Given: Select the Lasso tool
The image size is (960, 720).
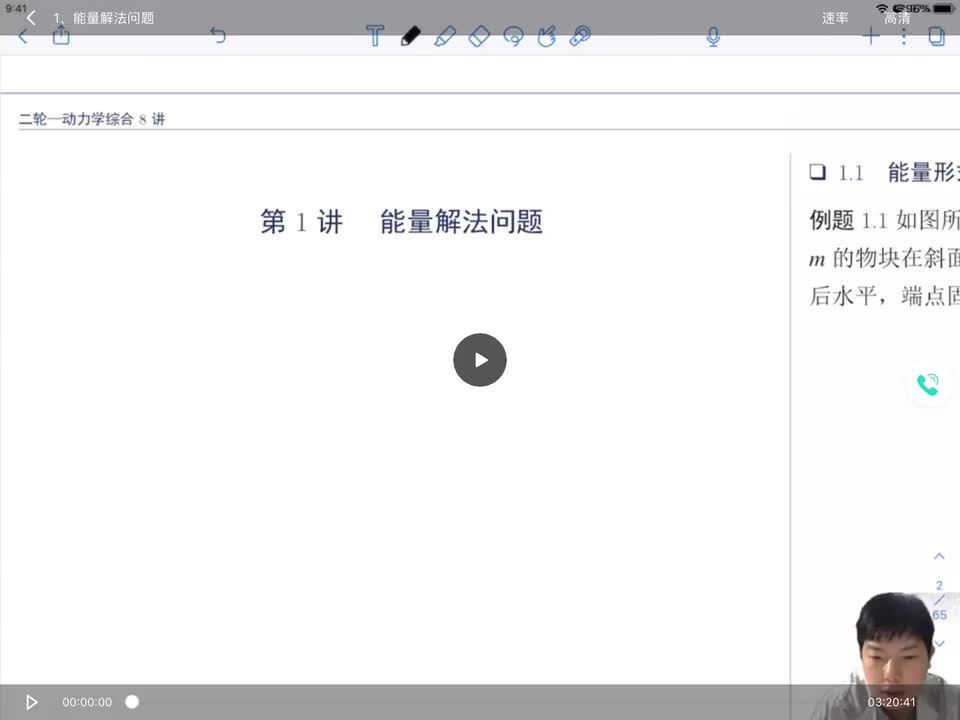Looking at the screenshot, I should (x=513, y=36).
